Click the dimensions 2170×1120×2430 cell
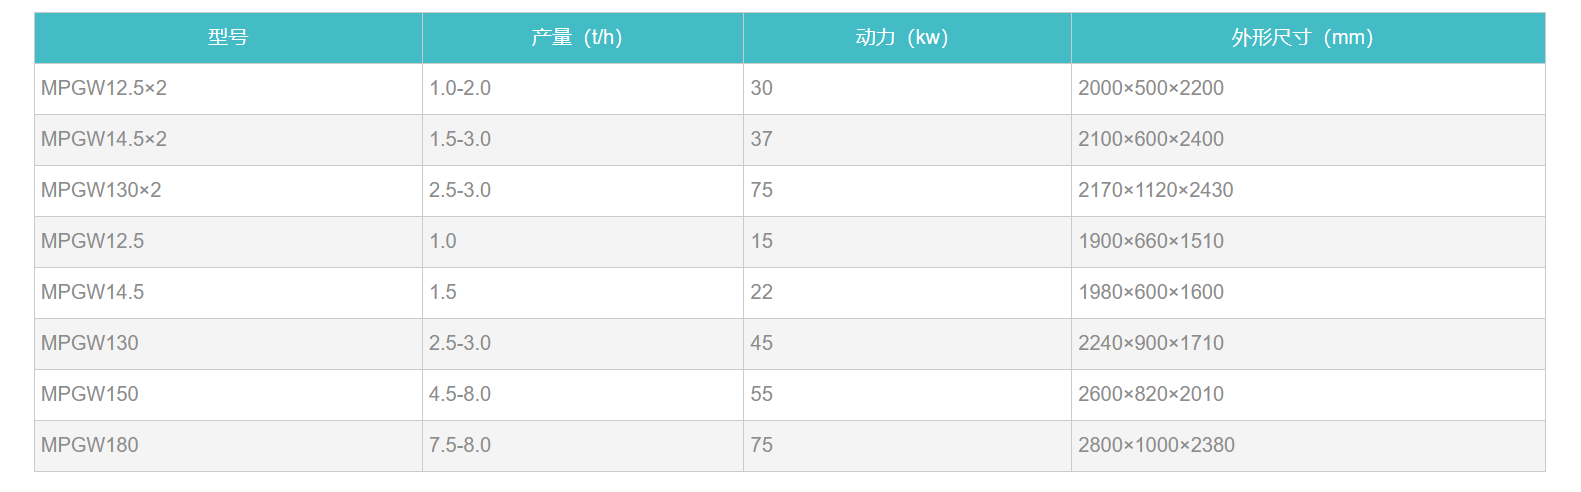 point(1156,190)
